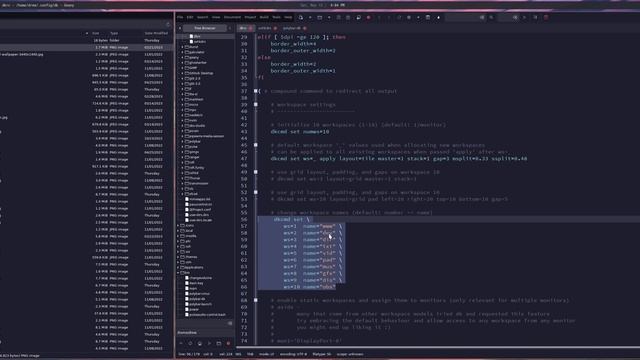Expand the polybar folder in tree
Viewport: 640px width, 360px height.
(182, 141)
